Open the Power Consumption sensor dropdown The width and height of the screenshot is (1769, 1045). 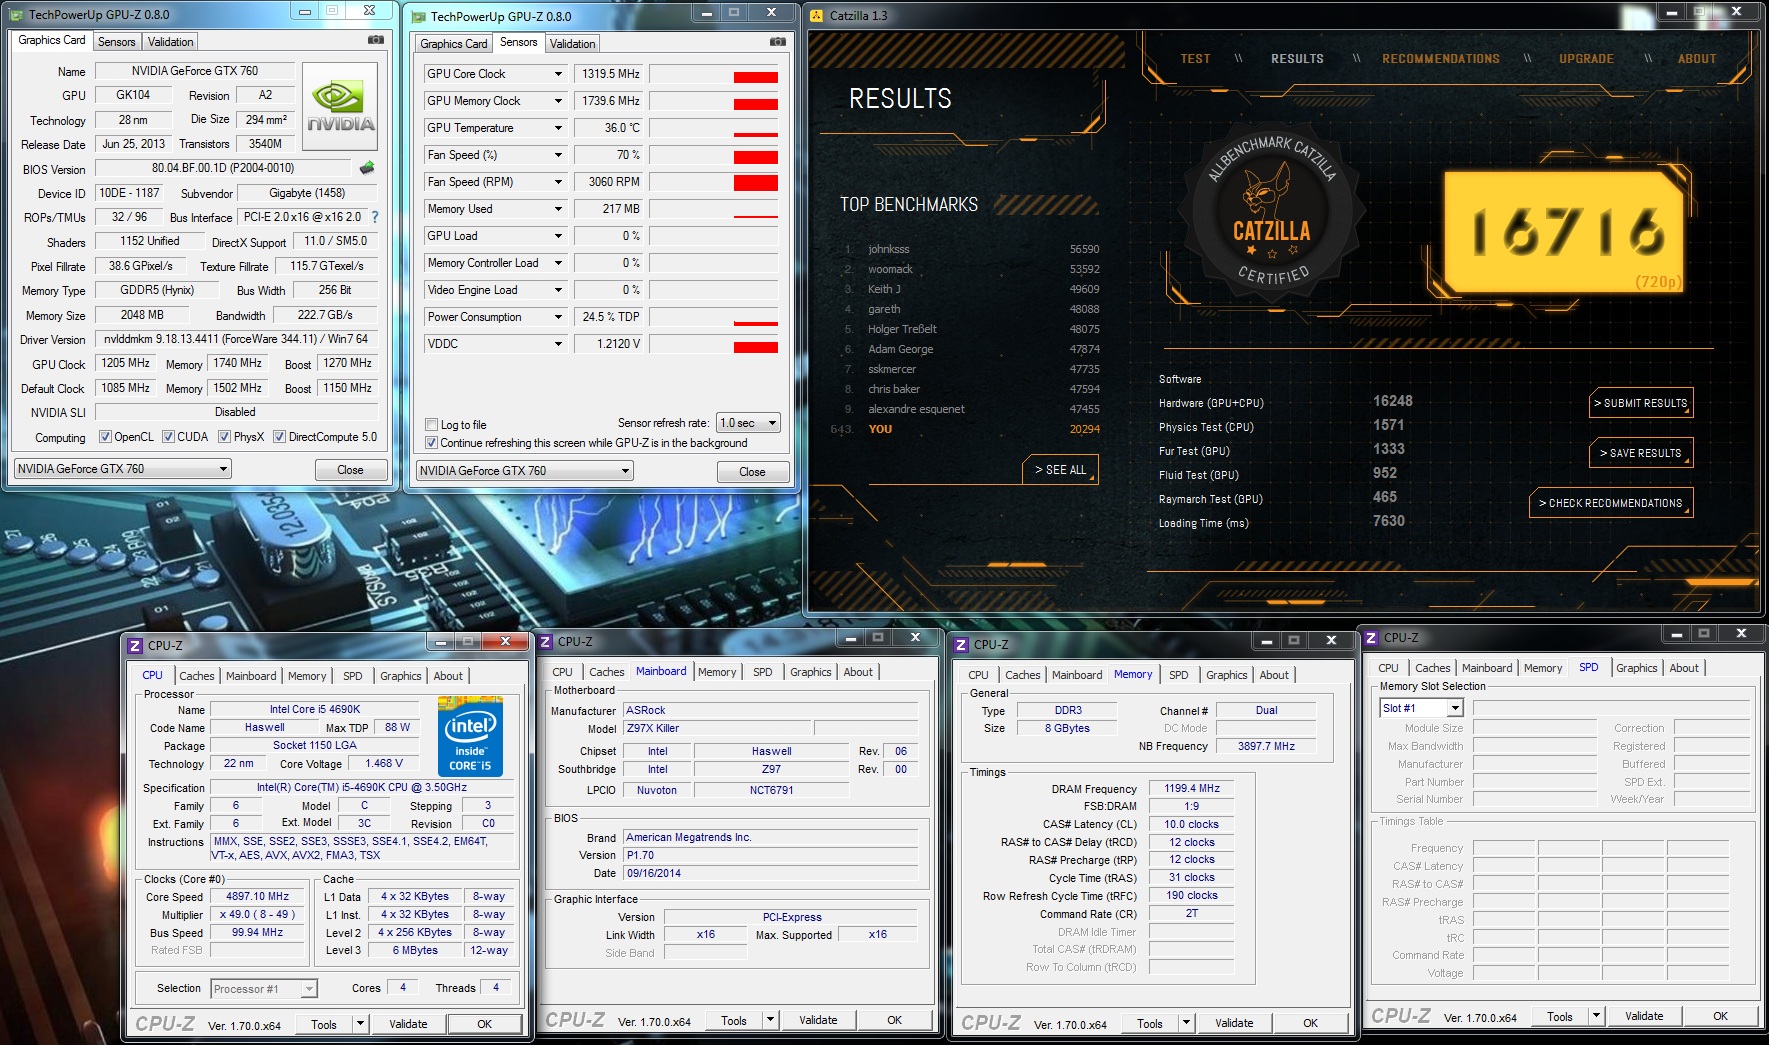558,317
